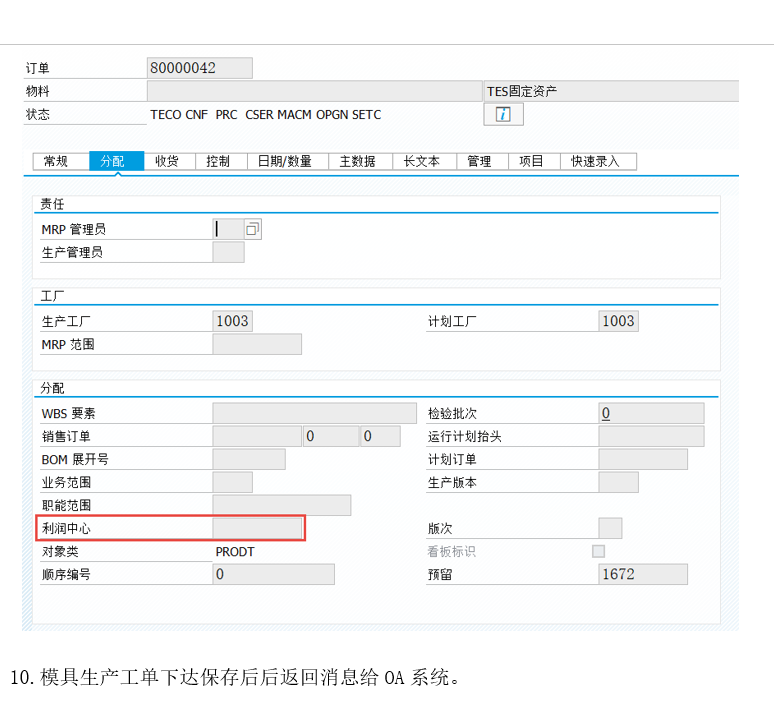Click the 责任 section header
The image size is (774, 720).
(x=52, y=204)
